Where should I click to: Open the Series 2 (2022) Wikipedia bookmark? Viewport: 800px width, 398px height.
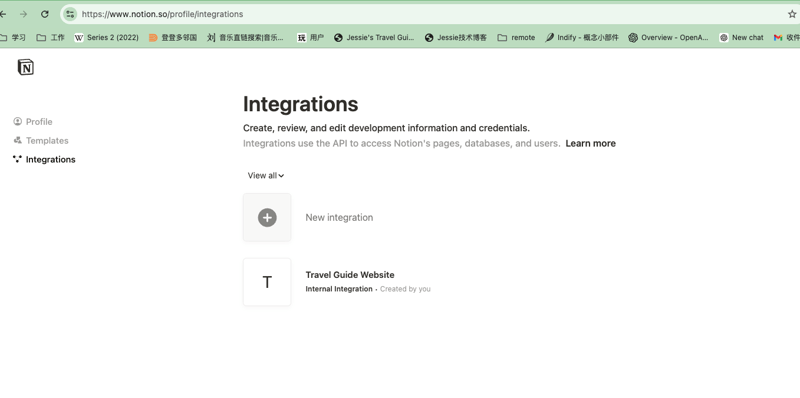107,37
